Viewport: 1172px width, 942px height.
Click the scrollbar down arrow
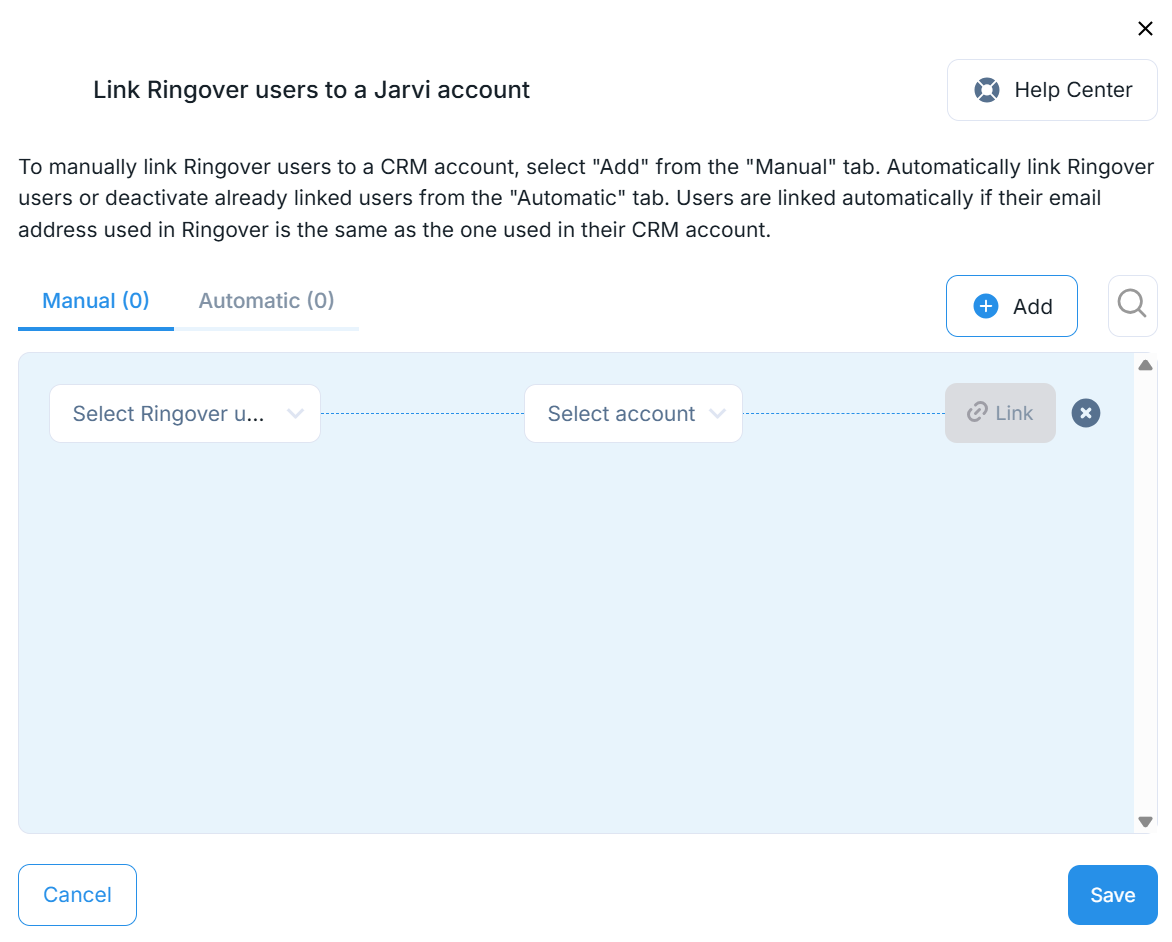pyautogui.click(x=1144, y=822)
